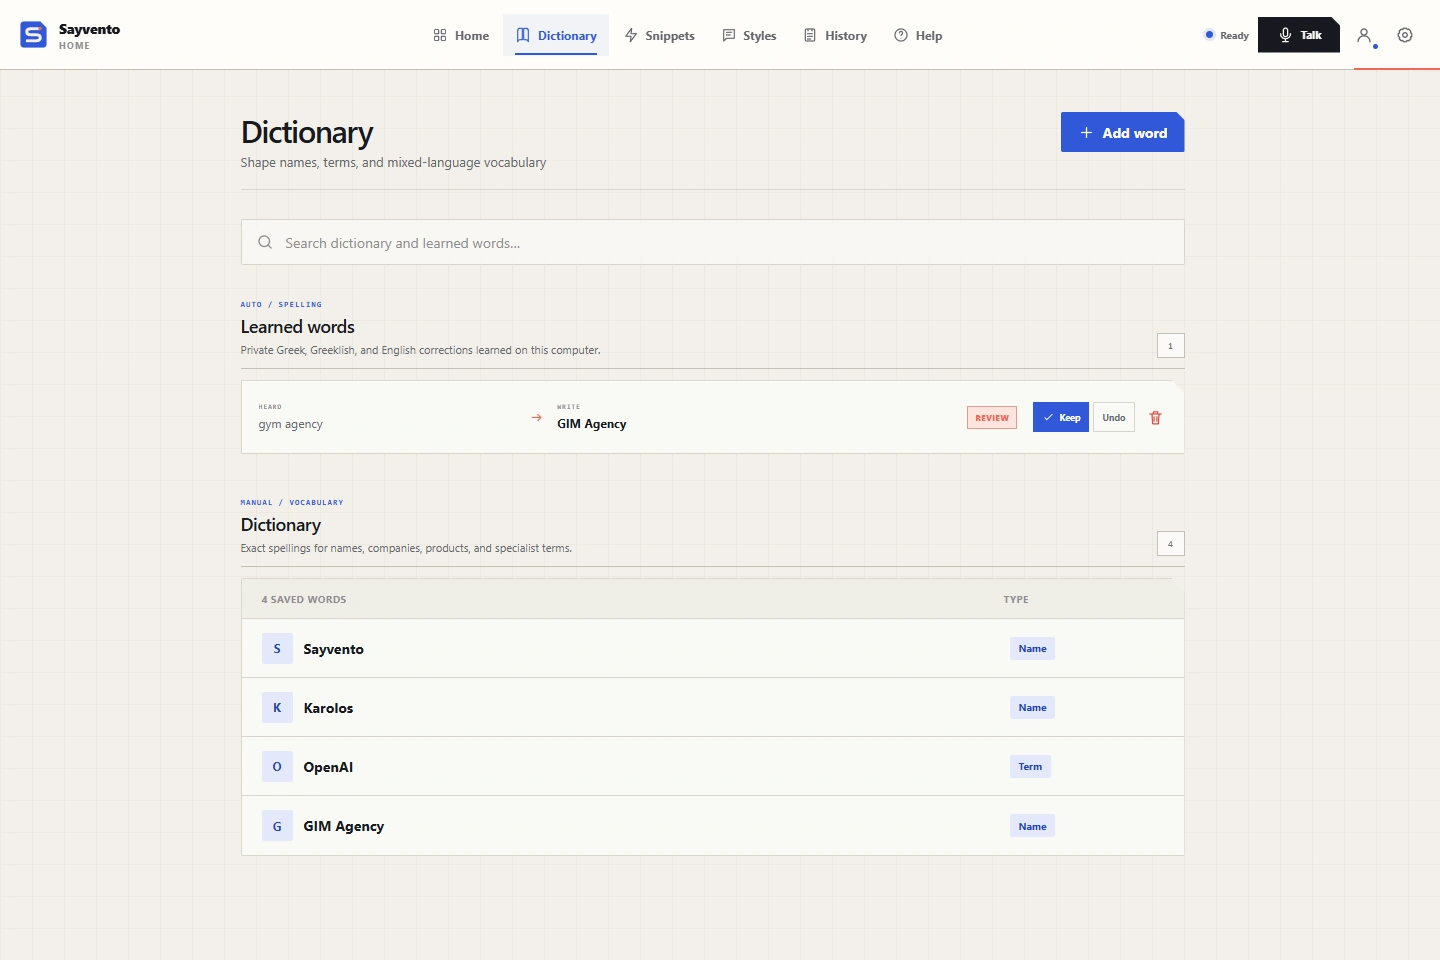Screen dimensions: 1440x960
Task: Select the GIM Agency dictionary entry
Action: coord(712,826)
